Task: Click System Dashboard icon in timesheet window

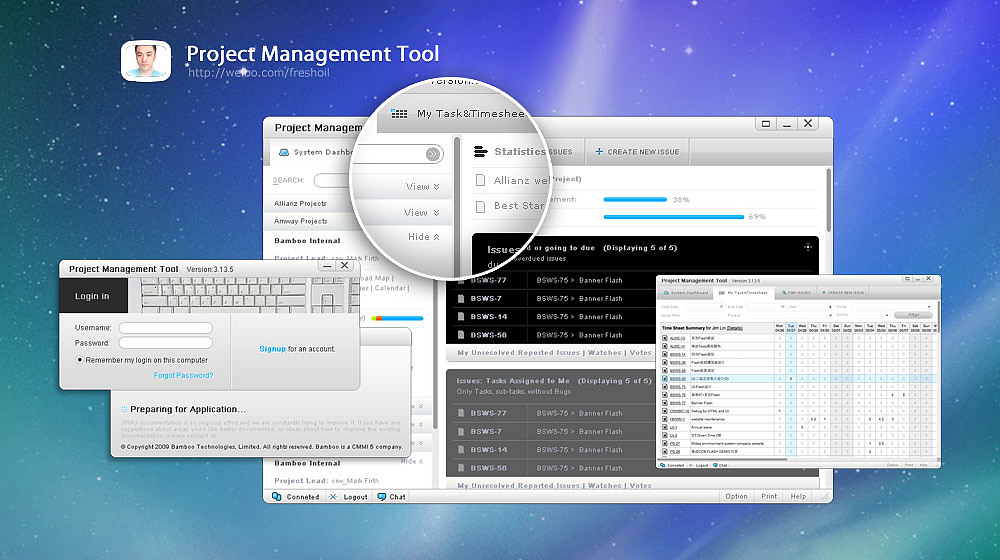Action: pos(666,293)
